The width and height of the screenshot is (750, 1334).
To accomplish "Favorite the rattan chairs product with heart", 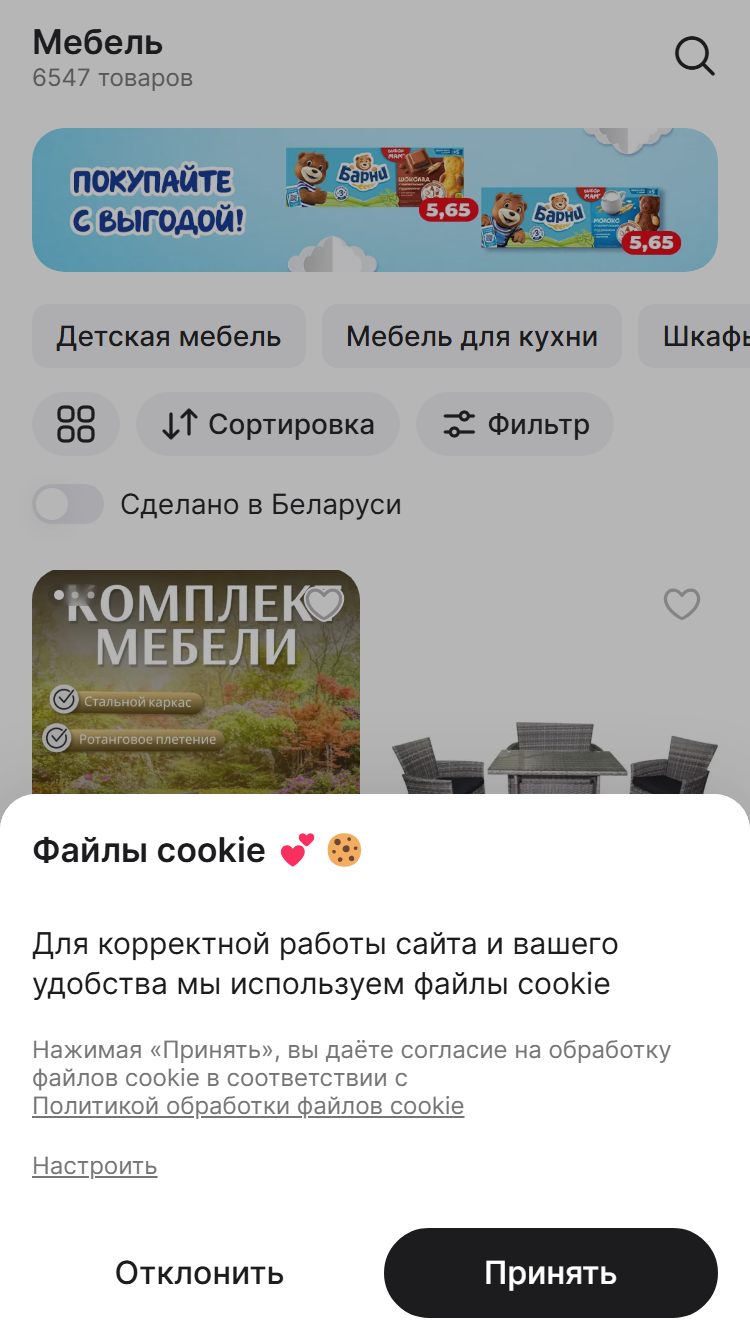I will point(682,604).
